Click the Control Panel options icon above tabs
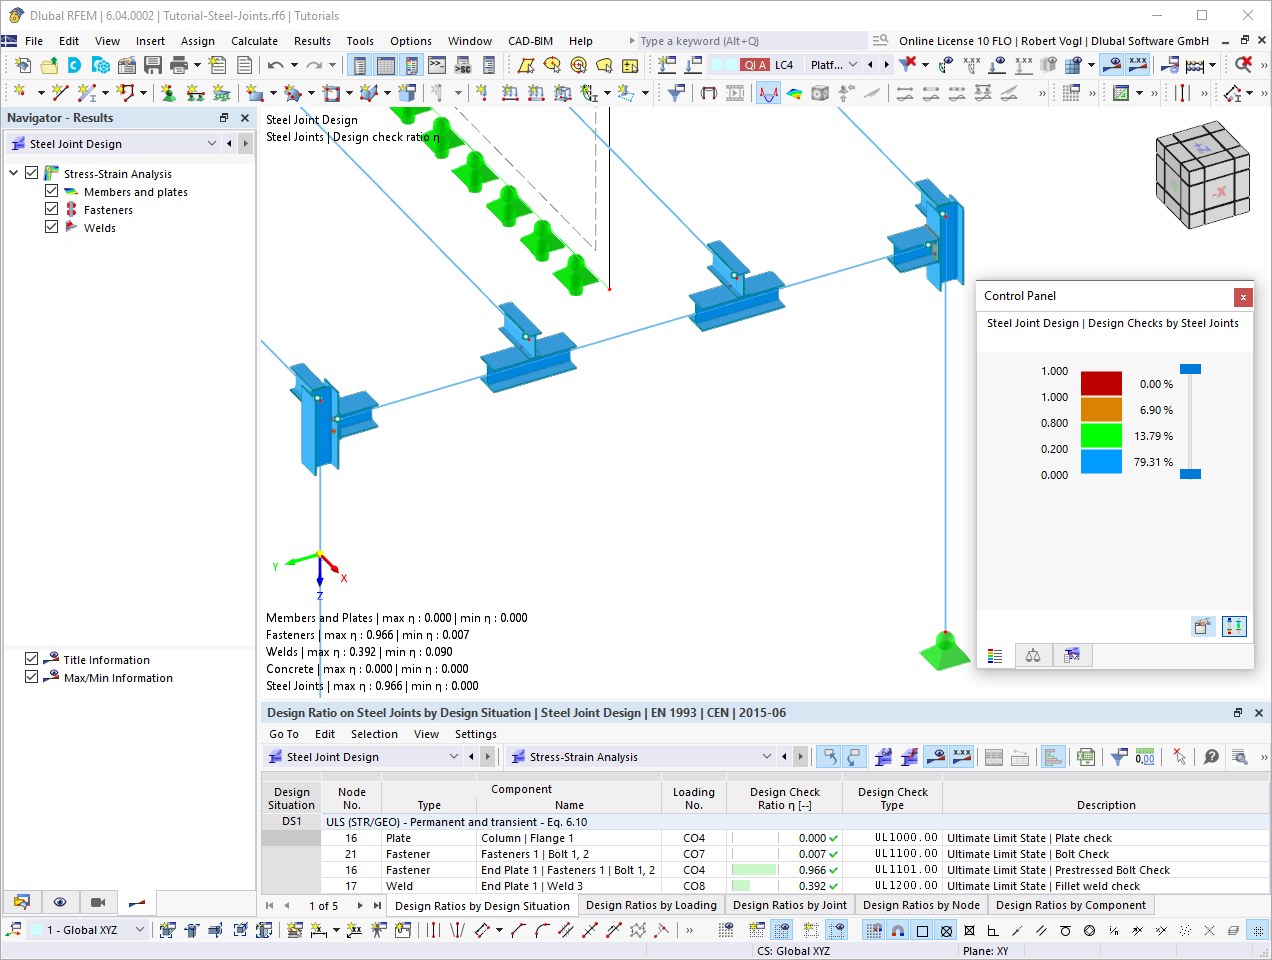The image size is (1272, 960). click(1203, 626)
